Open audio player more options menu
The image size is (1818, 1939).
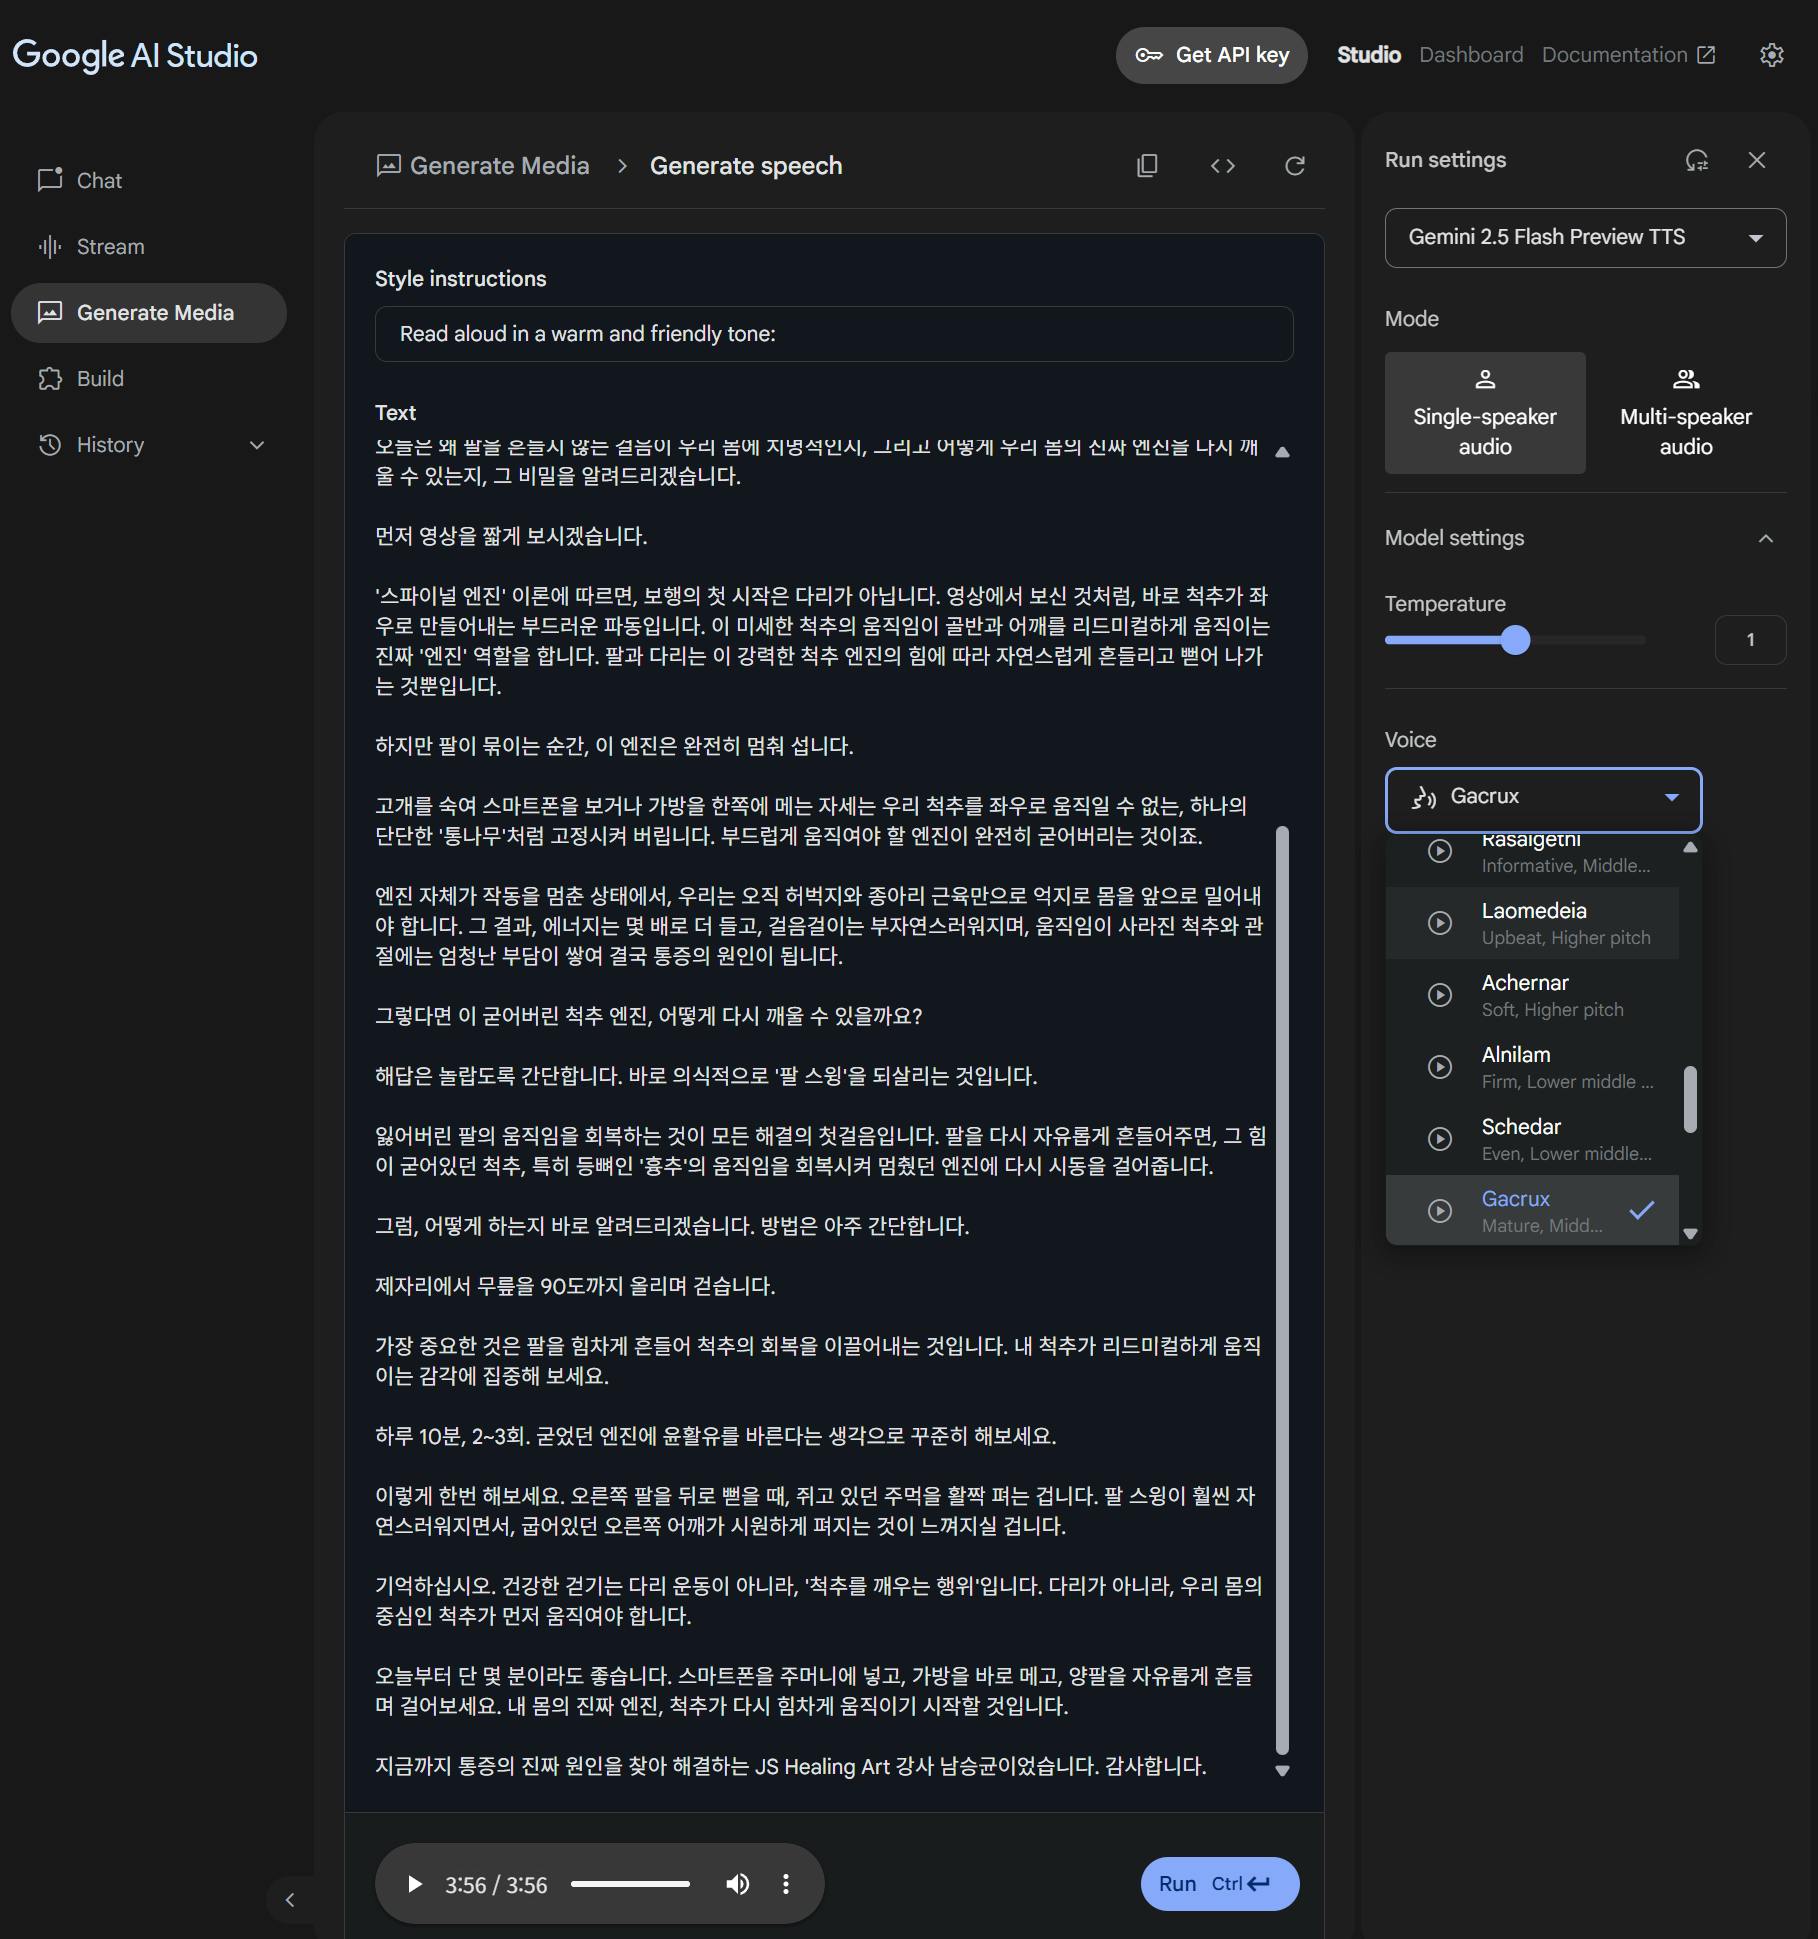786,1885
